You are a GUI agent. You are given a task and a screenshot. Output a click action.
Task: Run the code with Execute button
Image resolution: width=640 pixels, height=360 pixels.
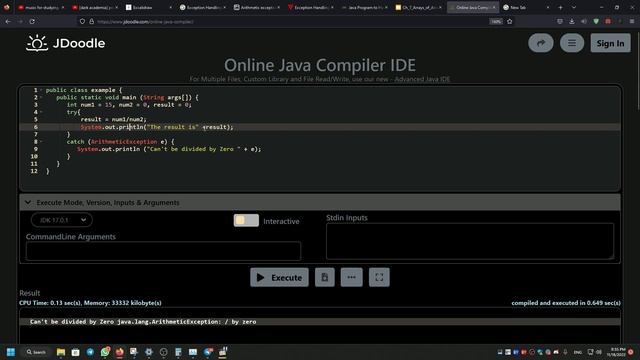pos(279,278)
